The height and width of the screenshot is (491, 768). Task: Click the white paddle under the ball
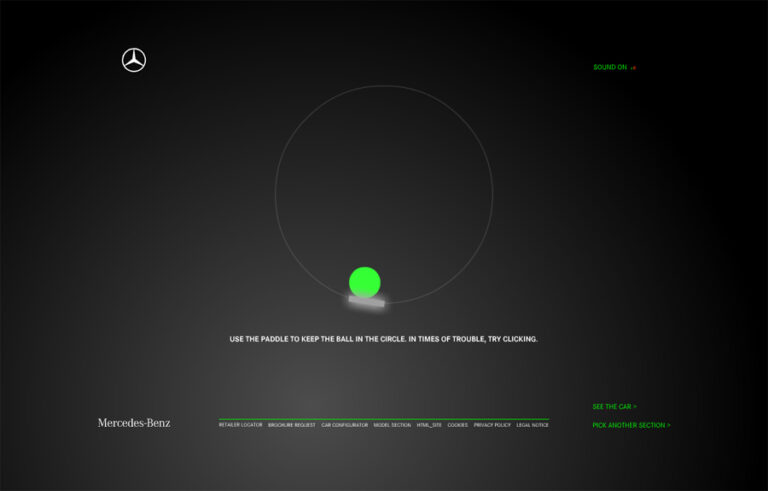click(367, 301)
